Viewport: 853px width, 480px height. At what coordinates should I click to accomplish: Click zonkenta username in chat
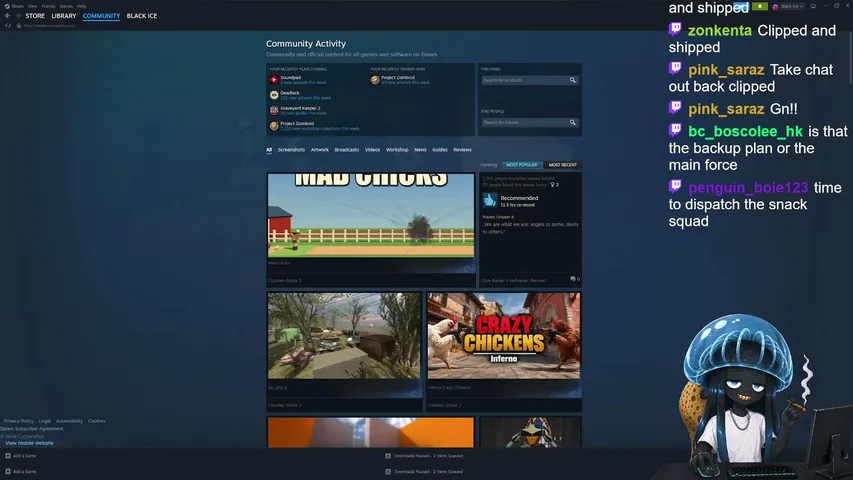[x=720, y=30]
